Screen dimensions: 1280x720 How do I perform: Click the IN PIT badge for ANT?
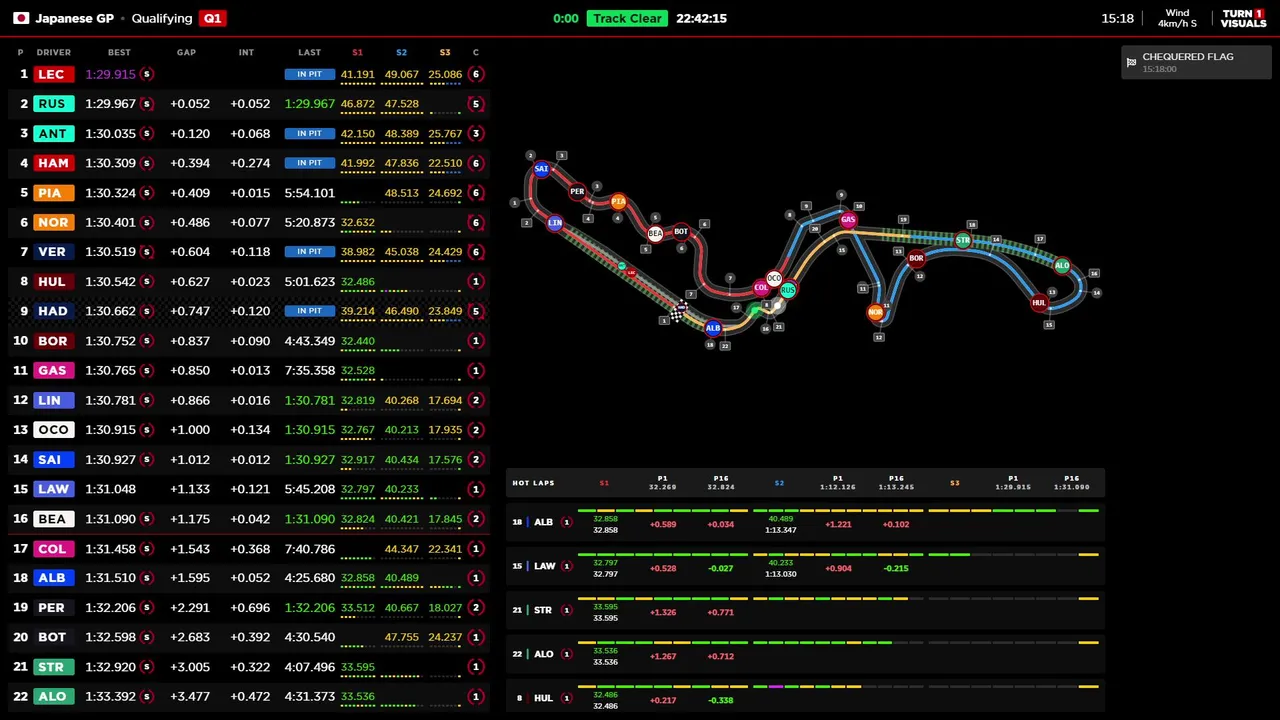pyautogui.click(x=309, y=133)
